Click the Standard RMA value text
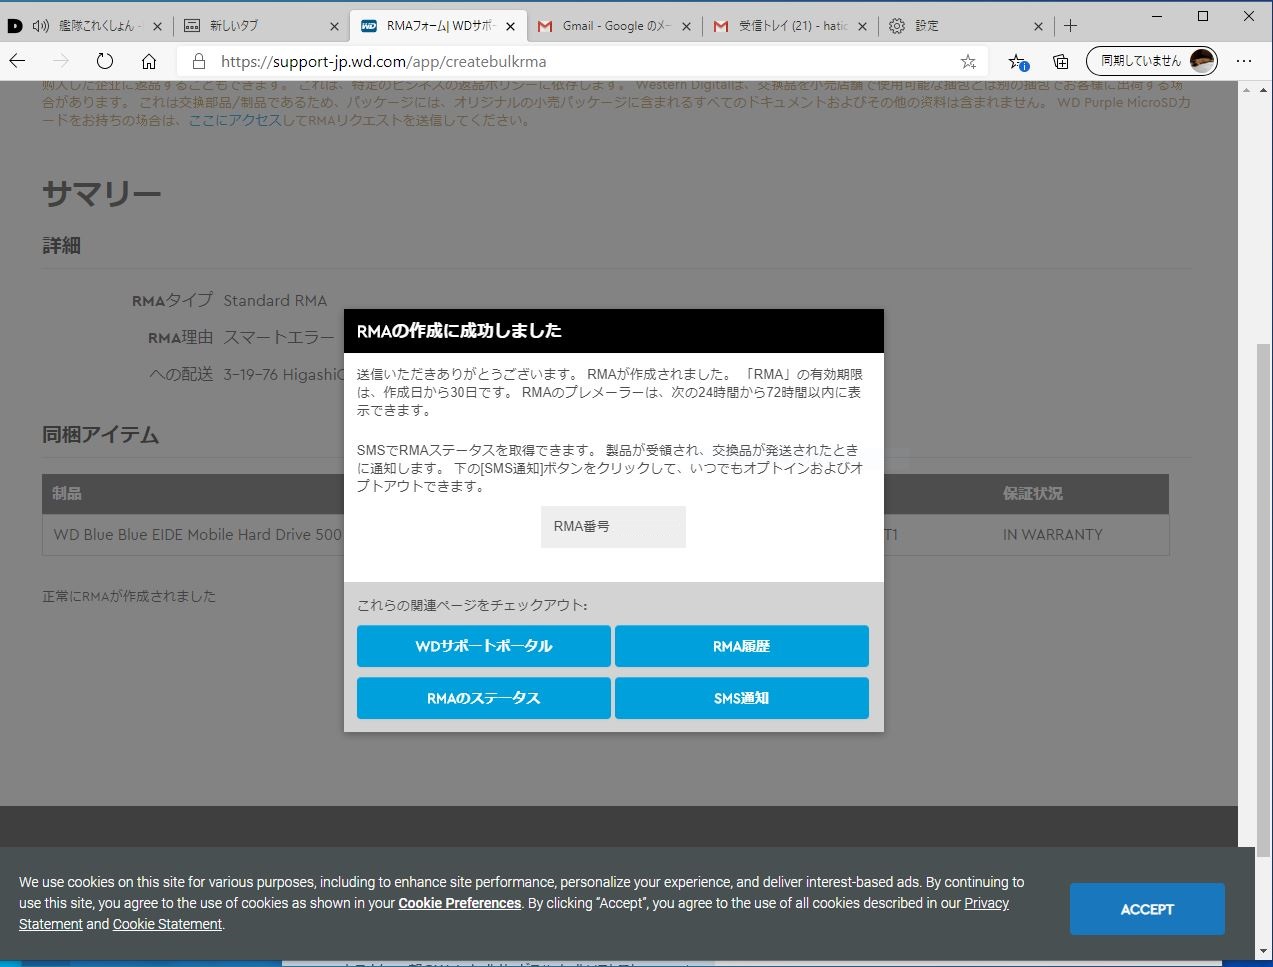The width and height of the screenshot is (1273, 967). coord(275,300)
